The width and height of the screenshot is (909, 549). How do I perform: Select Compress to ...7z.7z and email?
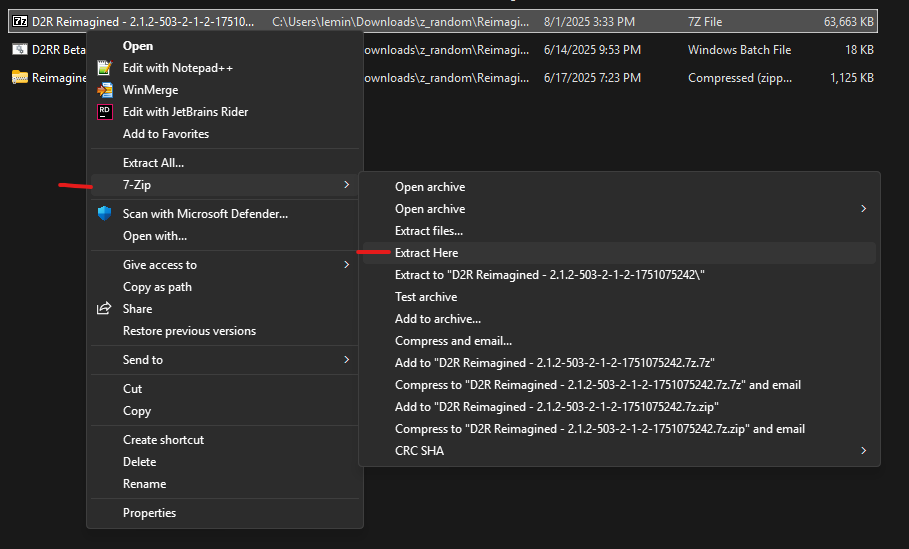[x=598, y=385]
